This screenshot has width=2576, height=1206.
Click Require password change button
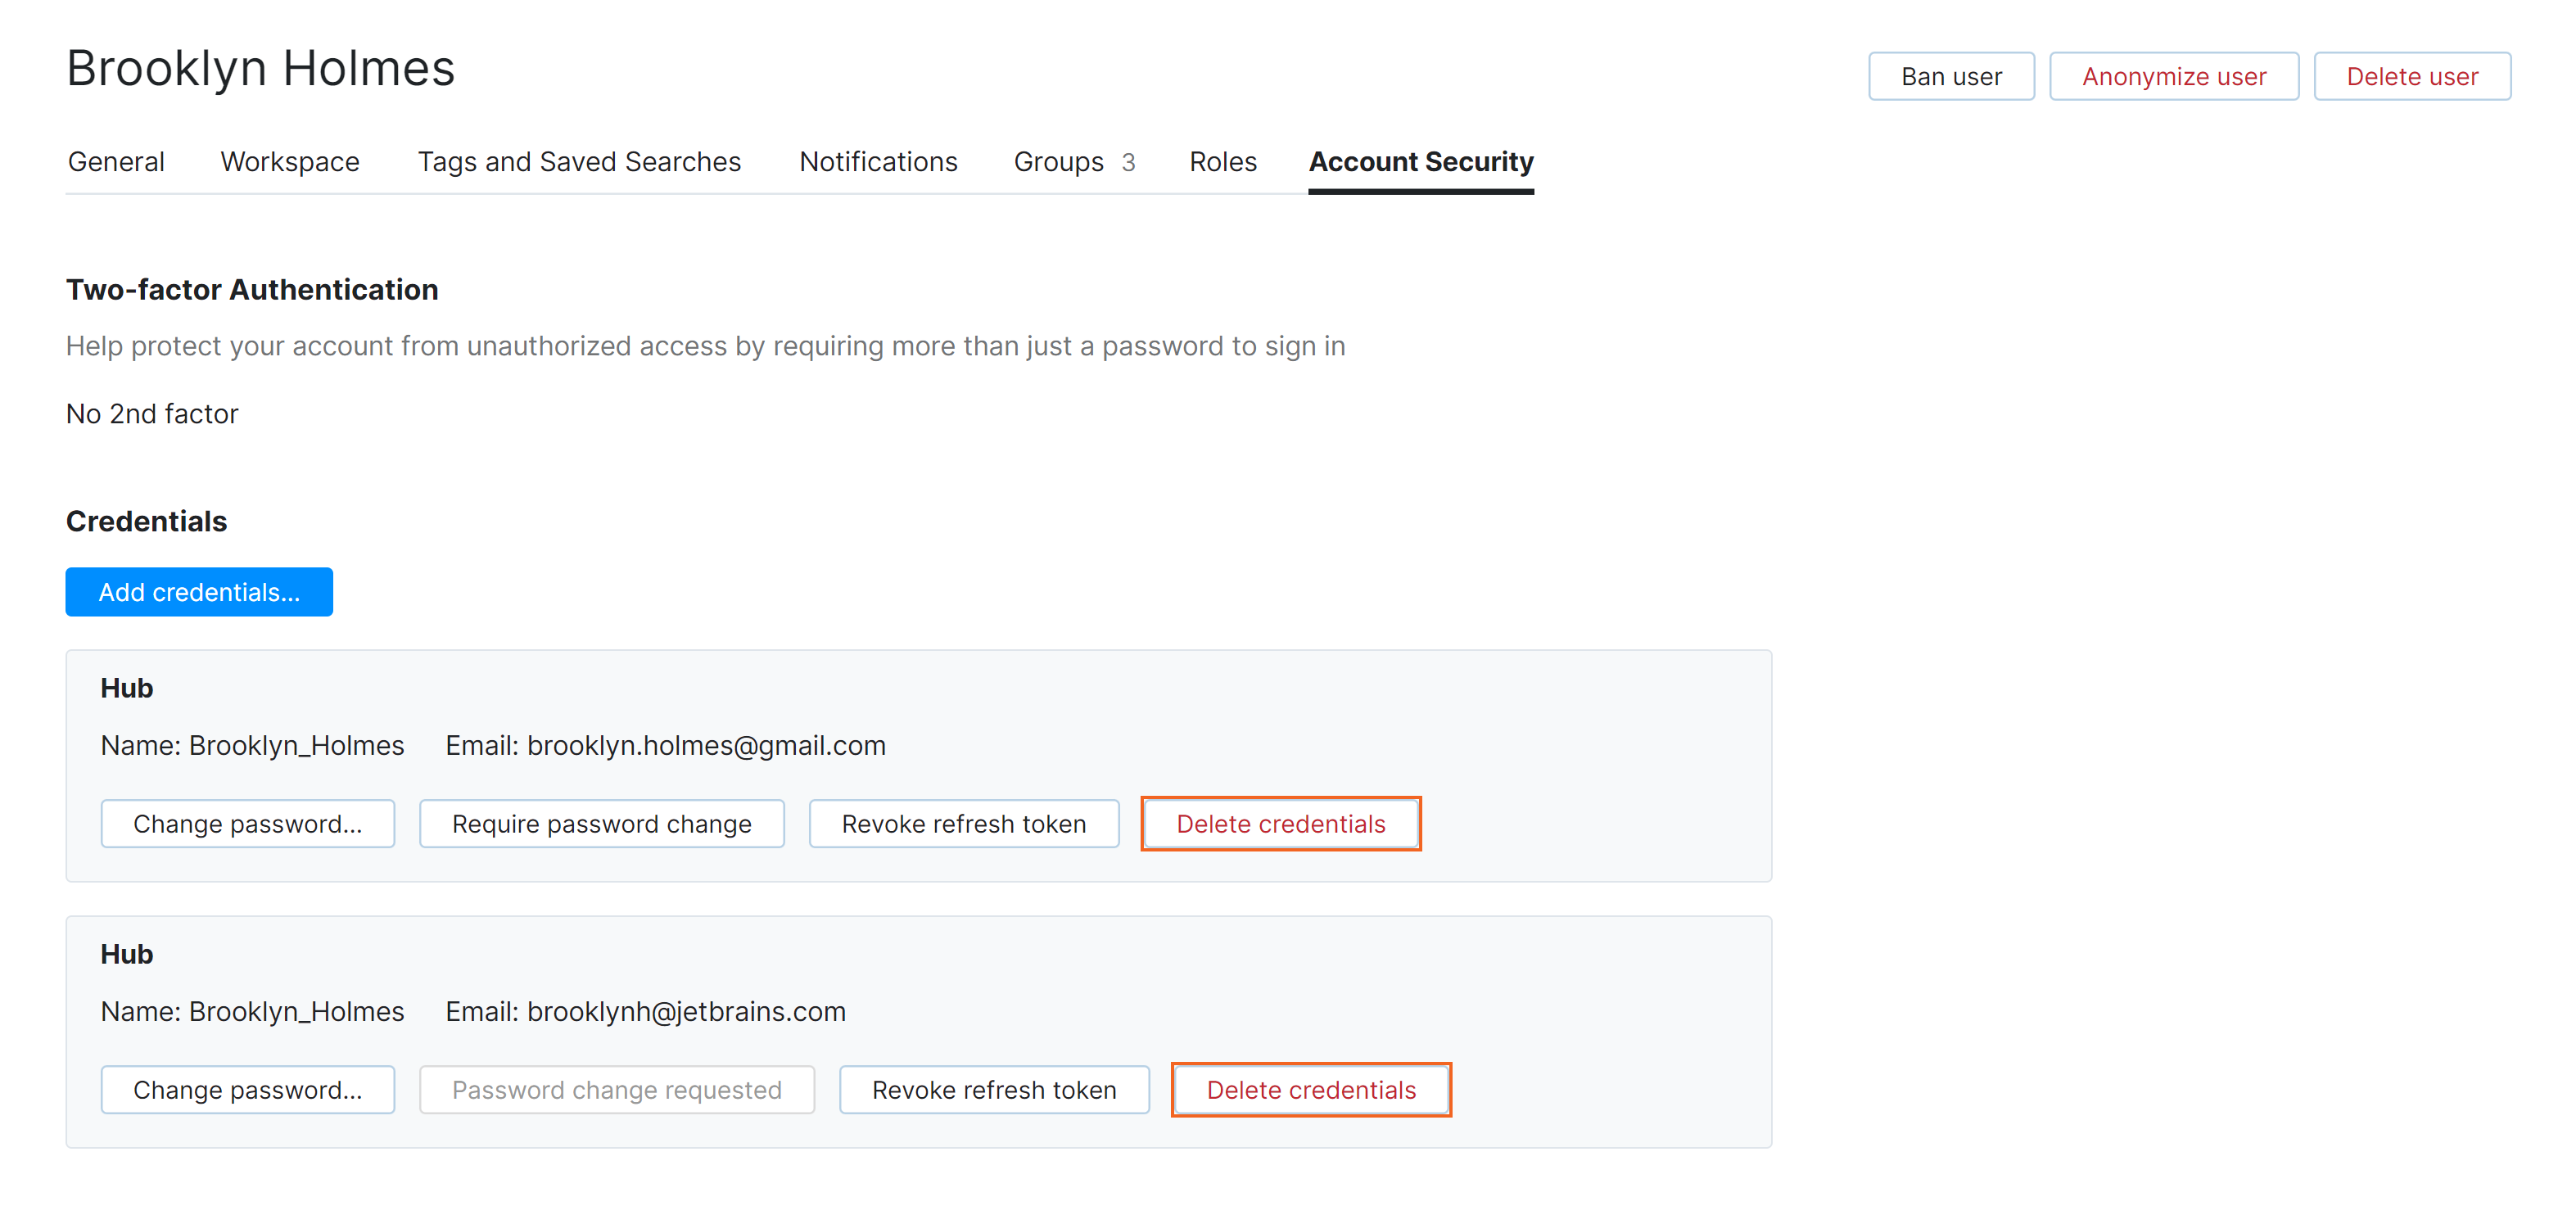tap(601, 824)
